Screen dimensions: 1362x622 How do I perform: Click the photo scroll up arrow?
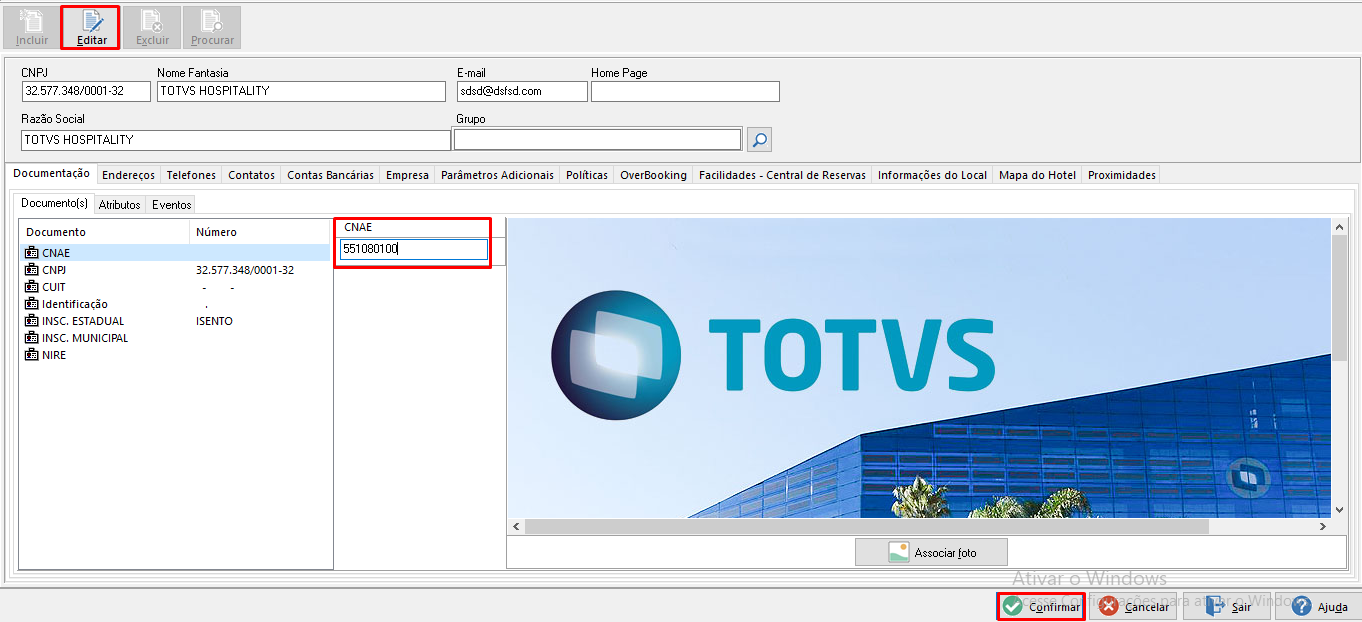(1340, 227)
